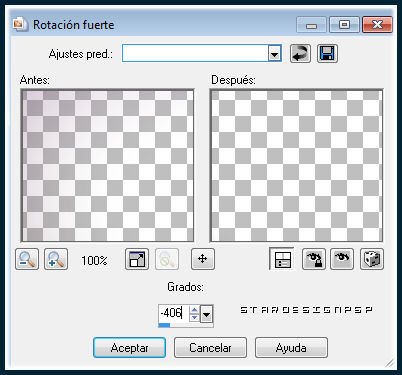Click the Después preview pane
Image resolution: width=402 pixels, height=375 pixels.
(296, 165)
